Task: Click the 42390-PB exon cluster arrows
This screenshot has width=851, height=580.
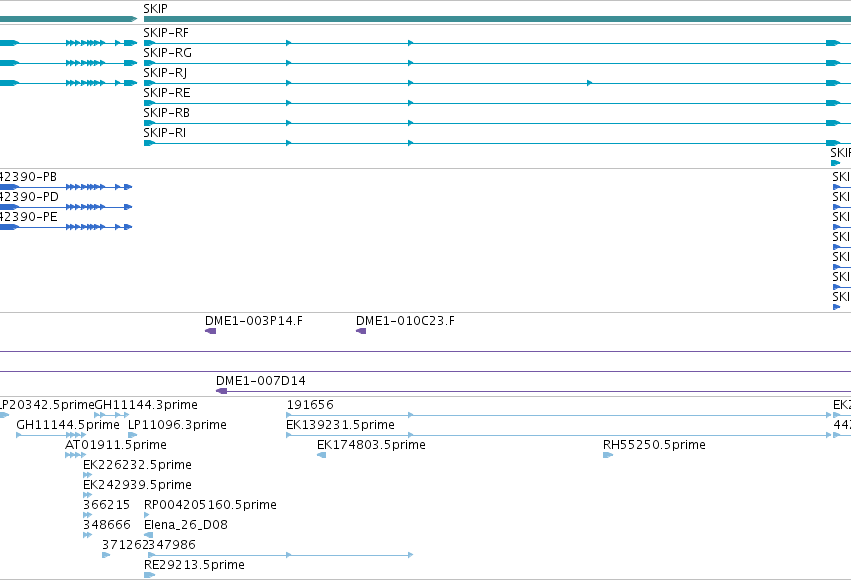Action: pyautogui.click(x=85, y=187)
